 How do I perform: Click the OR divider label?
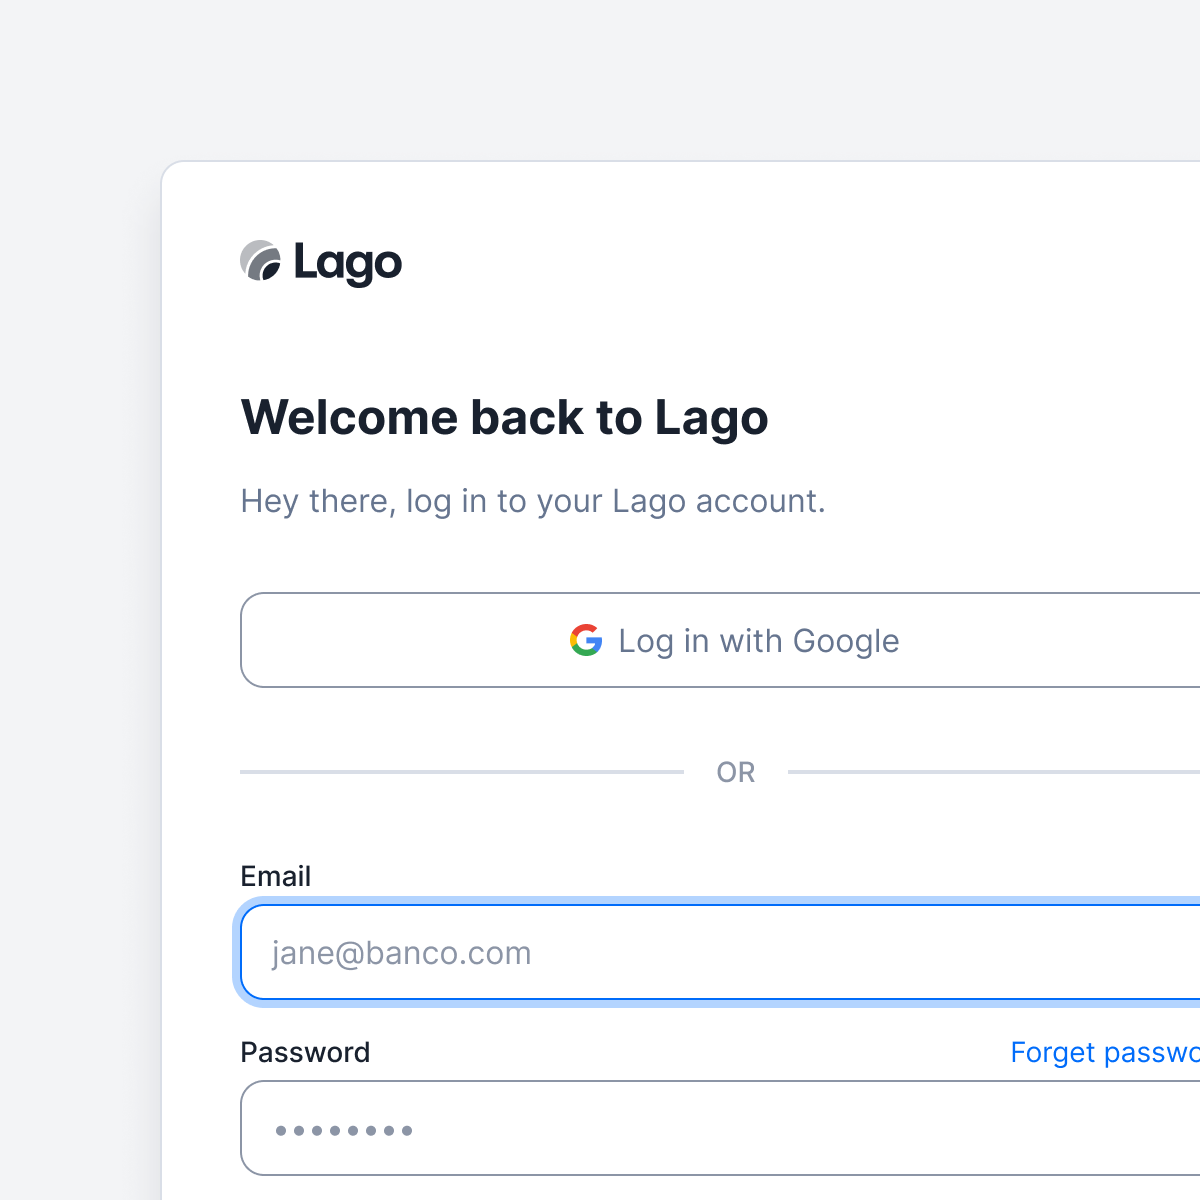[x=736, y=772]
